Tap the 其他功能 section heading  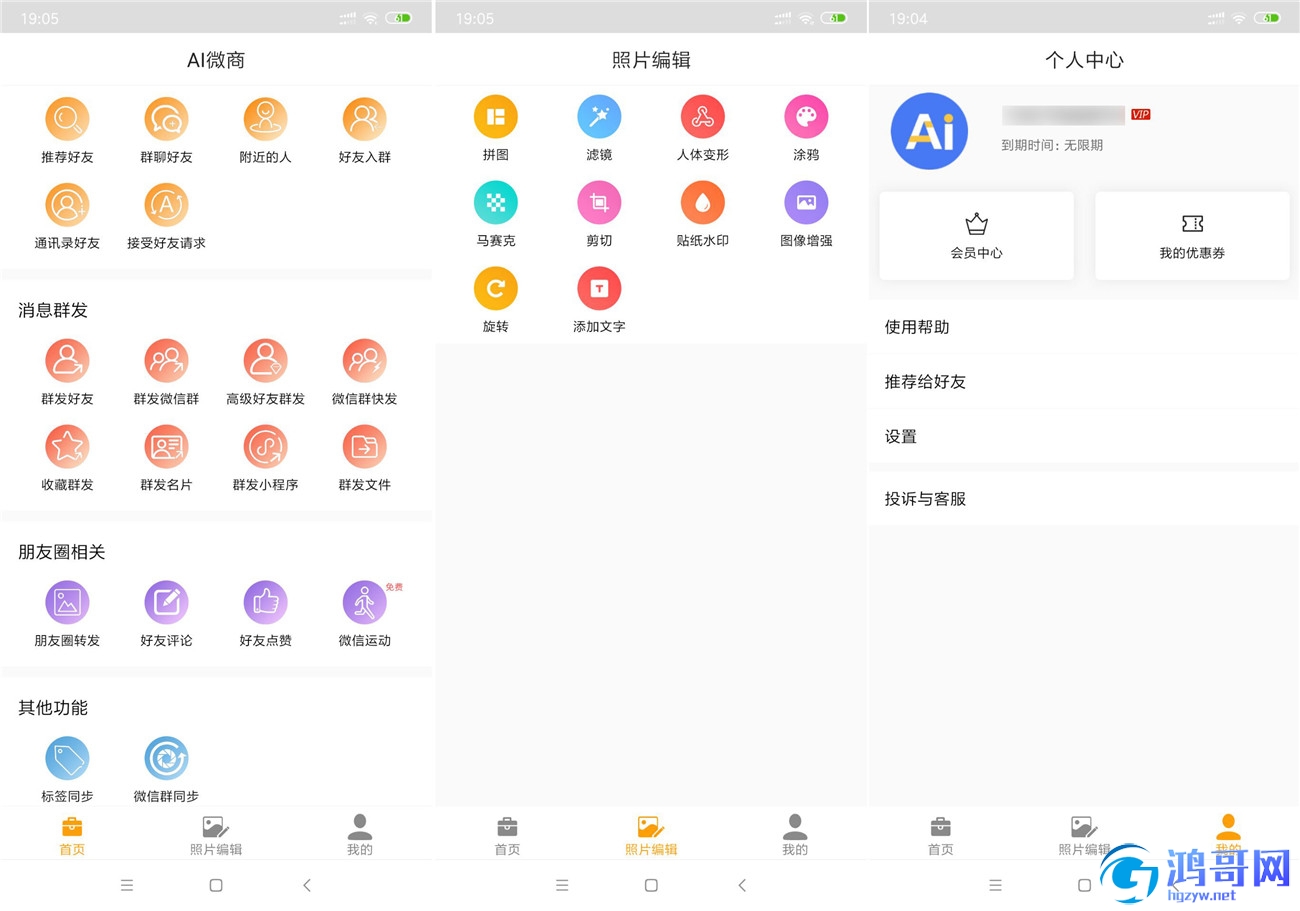click(x=53, y=708)
